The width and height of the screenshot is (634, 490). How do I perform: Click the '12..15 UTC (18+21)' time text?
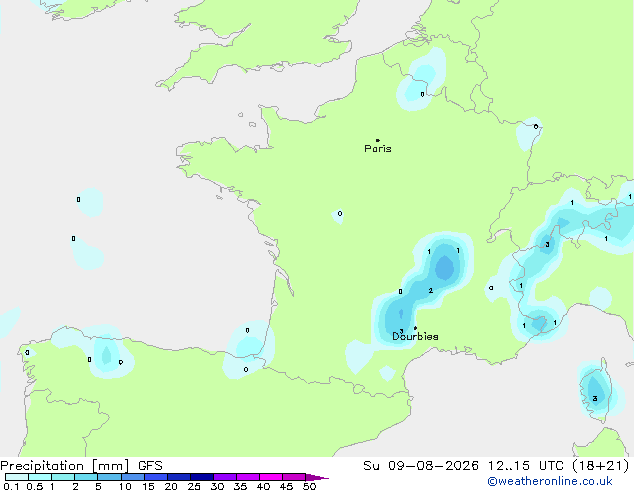click(x=558, y=466)
